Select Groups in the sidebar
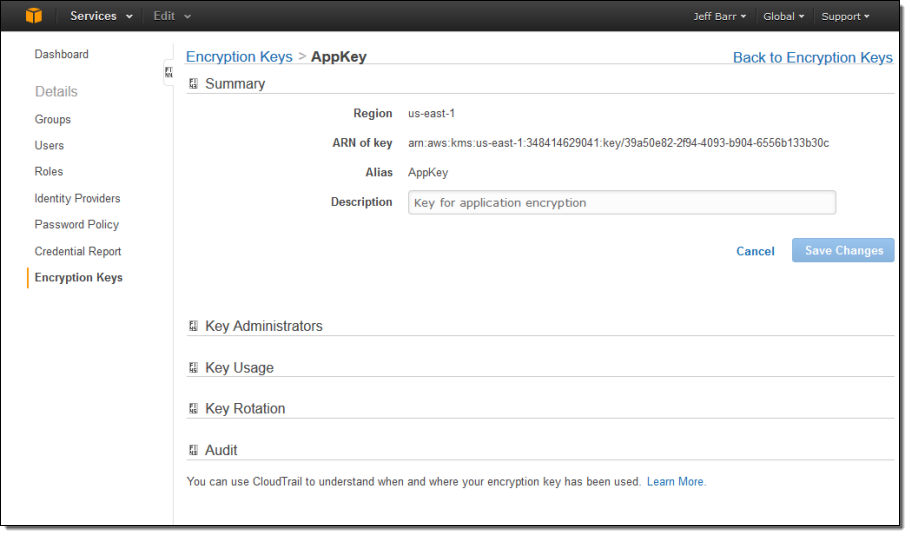This screenshot has width=910, height=536. click(x=53, y=119)
